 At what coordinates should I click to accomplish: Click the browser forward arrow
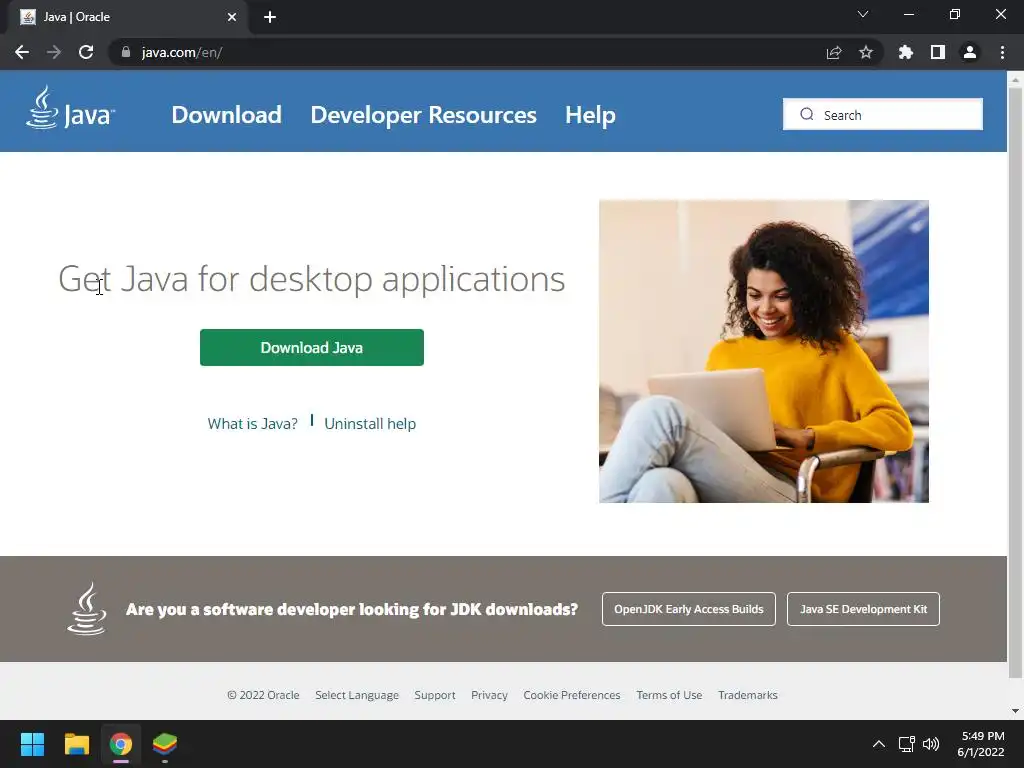point(54,52)
